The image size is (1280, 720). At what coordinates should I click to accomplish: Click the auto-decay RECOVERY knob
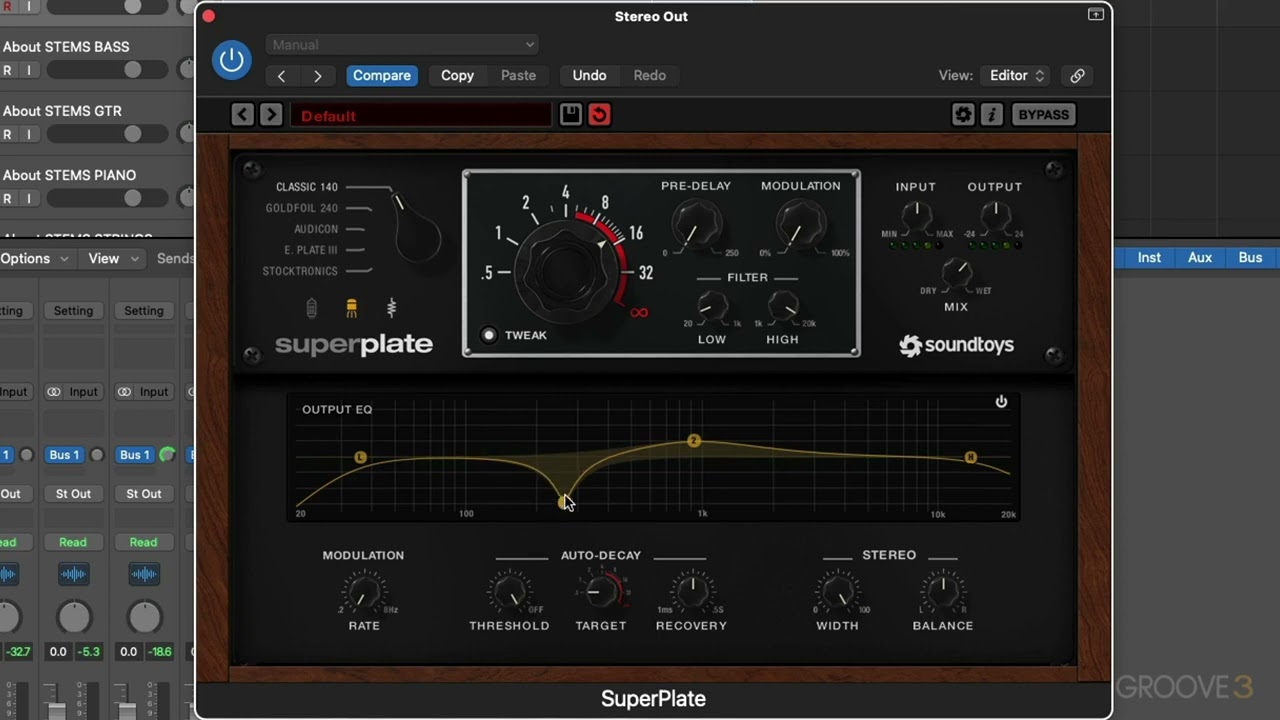(x=691, y=592)
